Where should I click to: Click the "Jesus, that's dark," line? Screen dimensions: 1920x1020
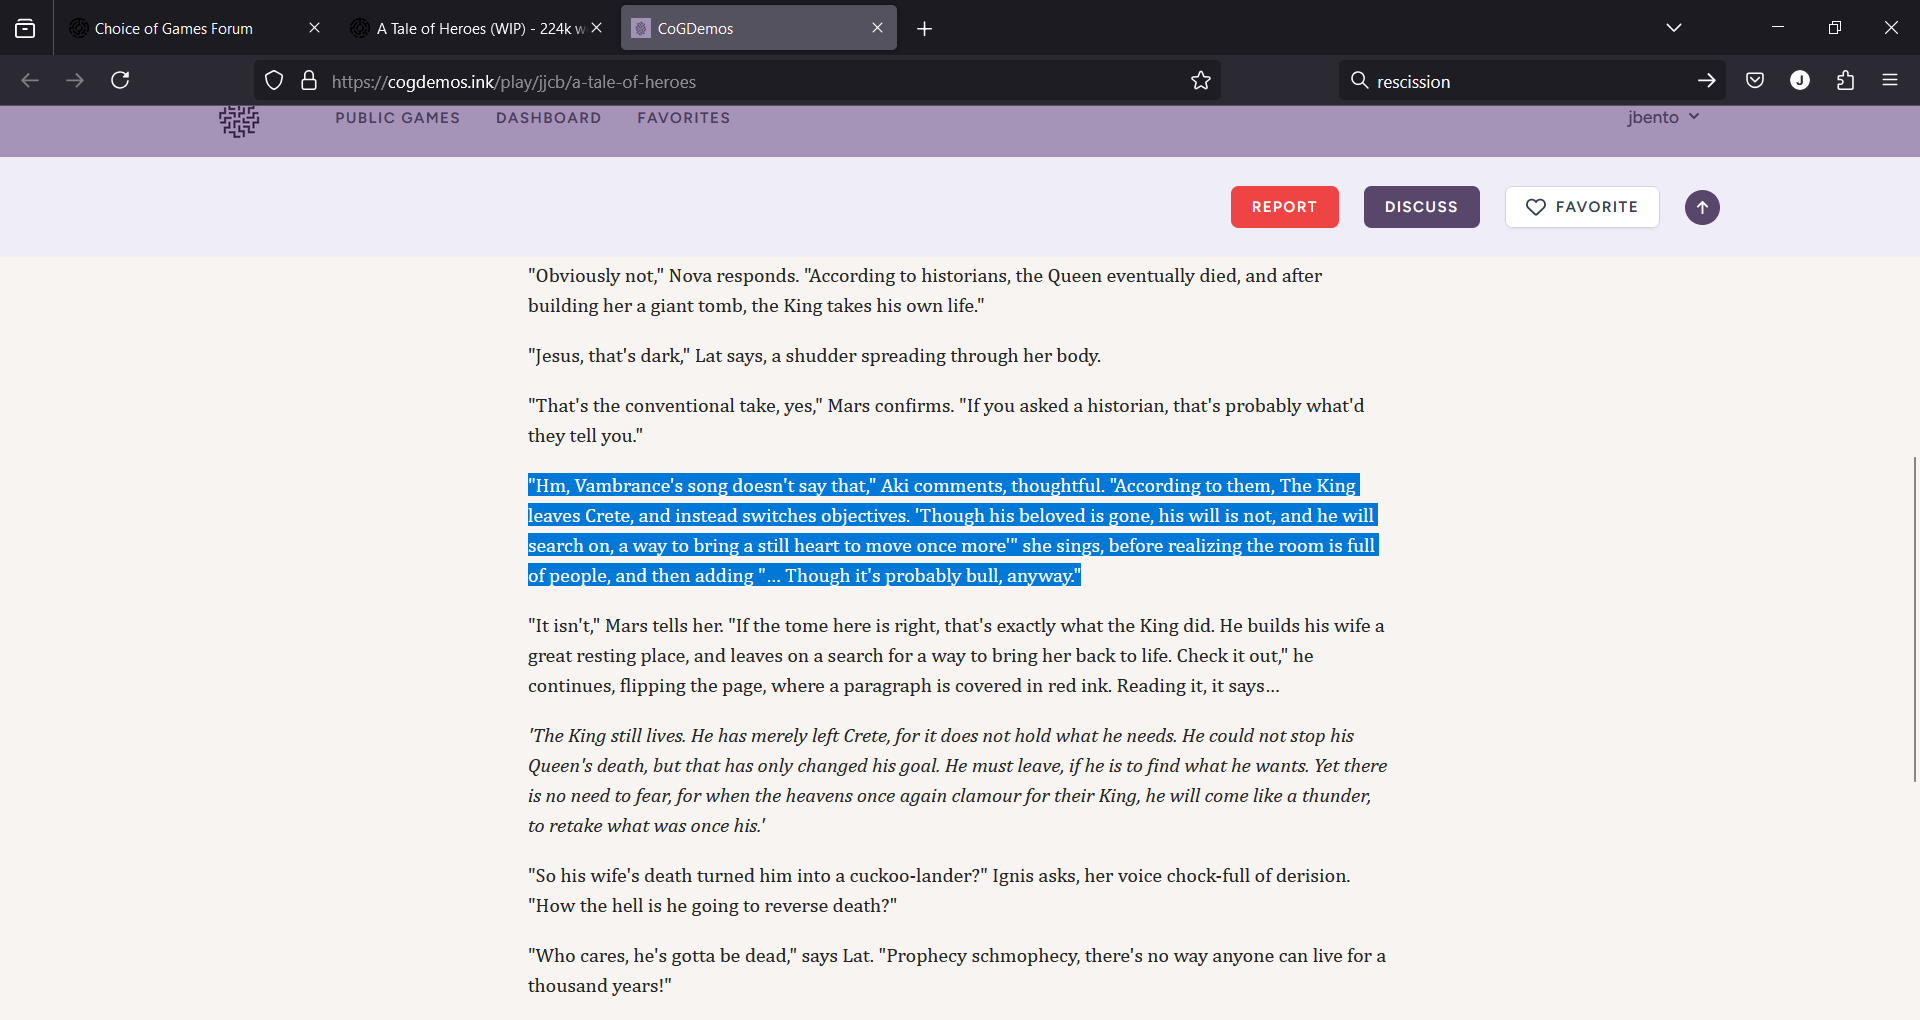coord(814,356)
